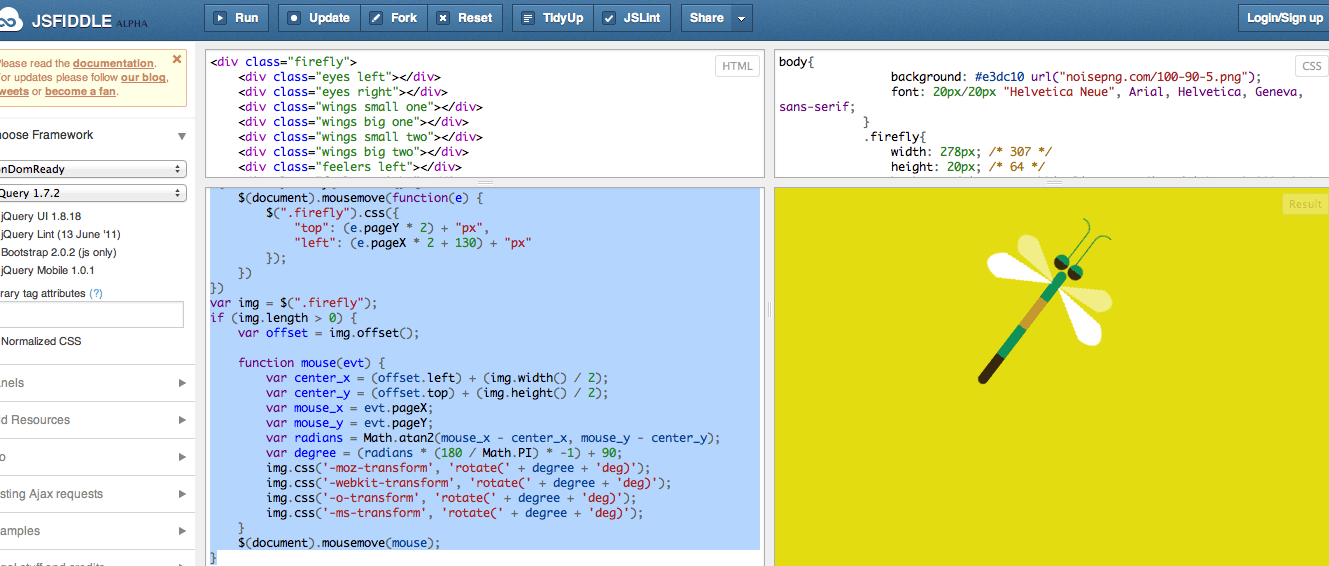Screen dimensions: 1329x566
Task: Dismiss the documentation notice with orange X
Action: tap(177, 60)
